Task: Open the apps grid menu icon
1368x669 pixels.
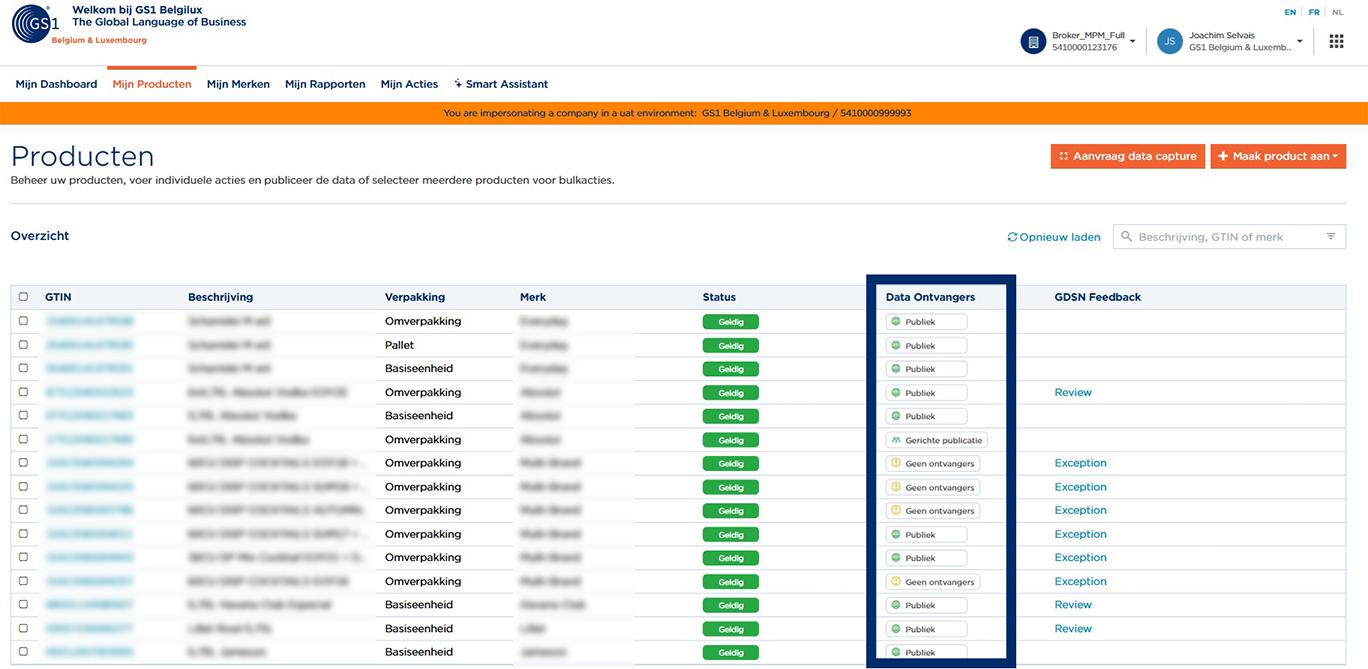Action: tap(1336, 41)
